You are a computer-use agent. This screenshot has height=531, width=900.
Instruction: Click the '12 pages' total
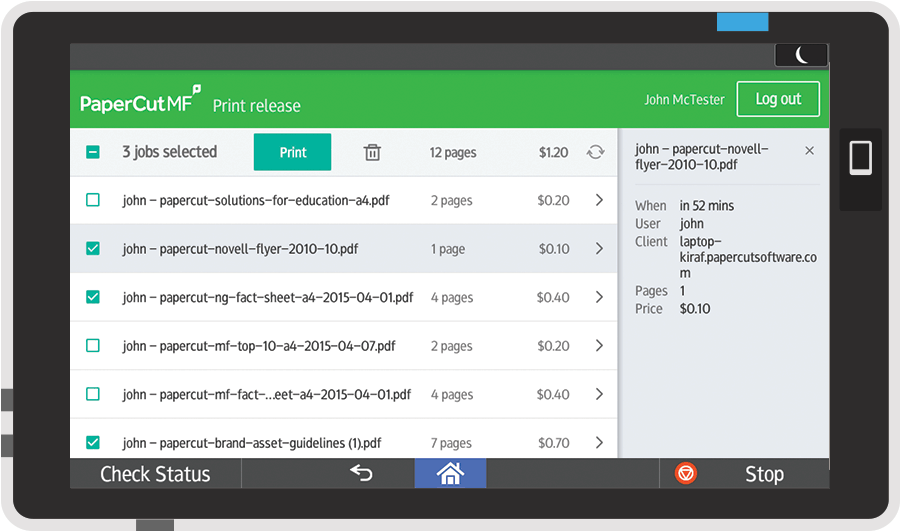tap(453, 153)
